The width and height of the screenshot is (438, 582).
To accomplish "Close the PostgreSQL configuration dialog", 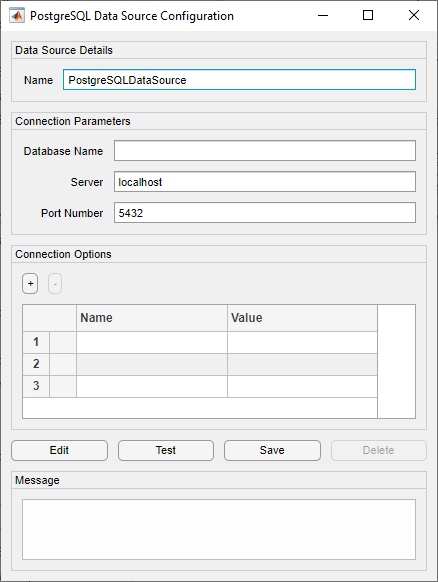I will click(x=414, y=16).
